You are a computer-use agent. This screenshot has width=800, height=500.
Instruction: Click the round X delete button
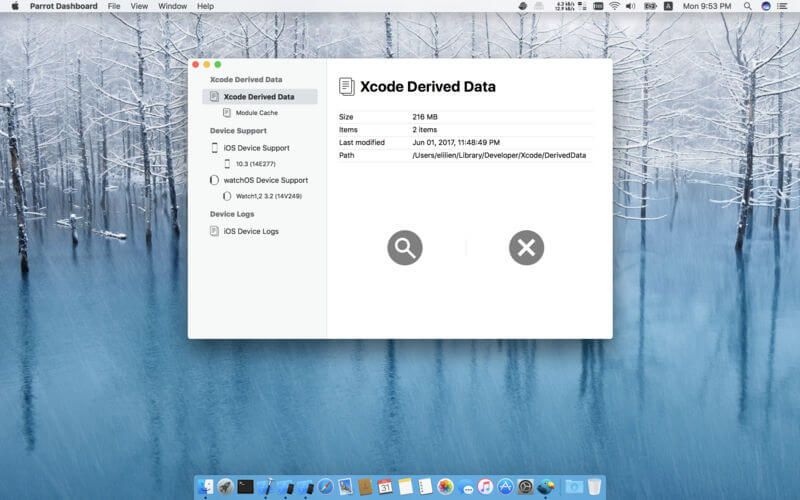click(x=527, y=248)
